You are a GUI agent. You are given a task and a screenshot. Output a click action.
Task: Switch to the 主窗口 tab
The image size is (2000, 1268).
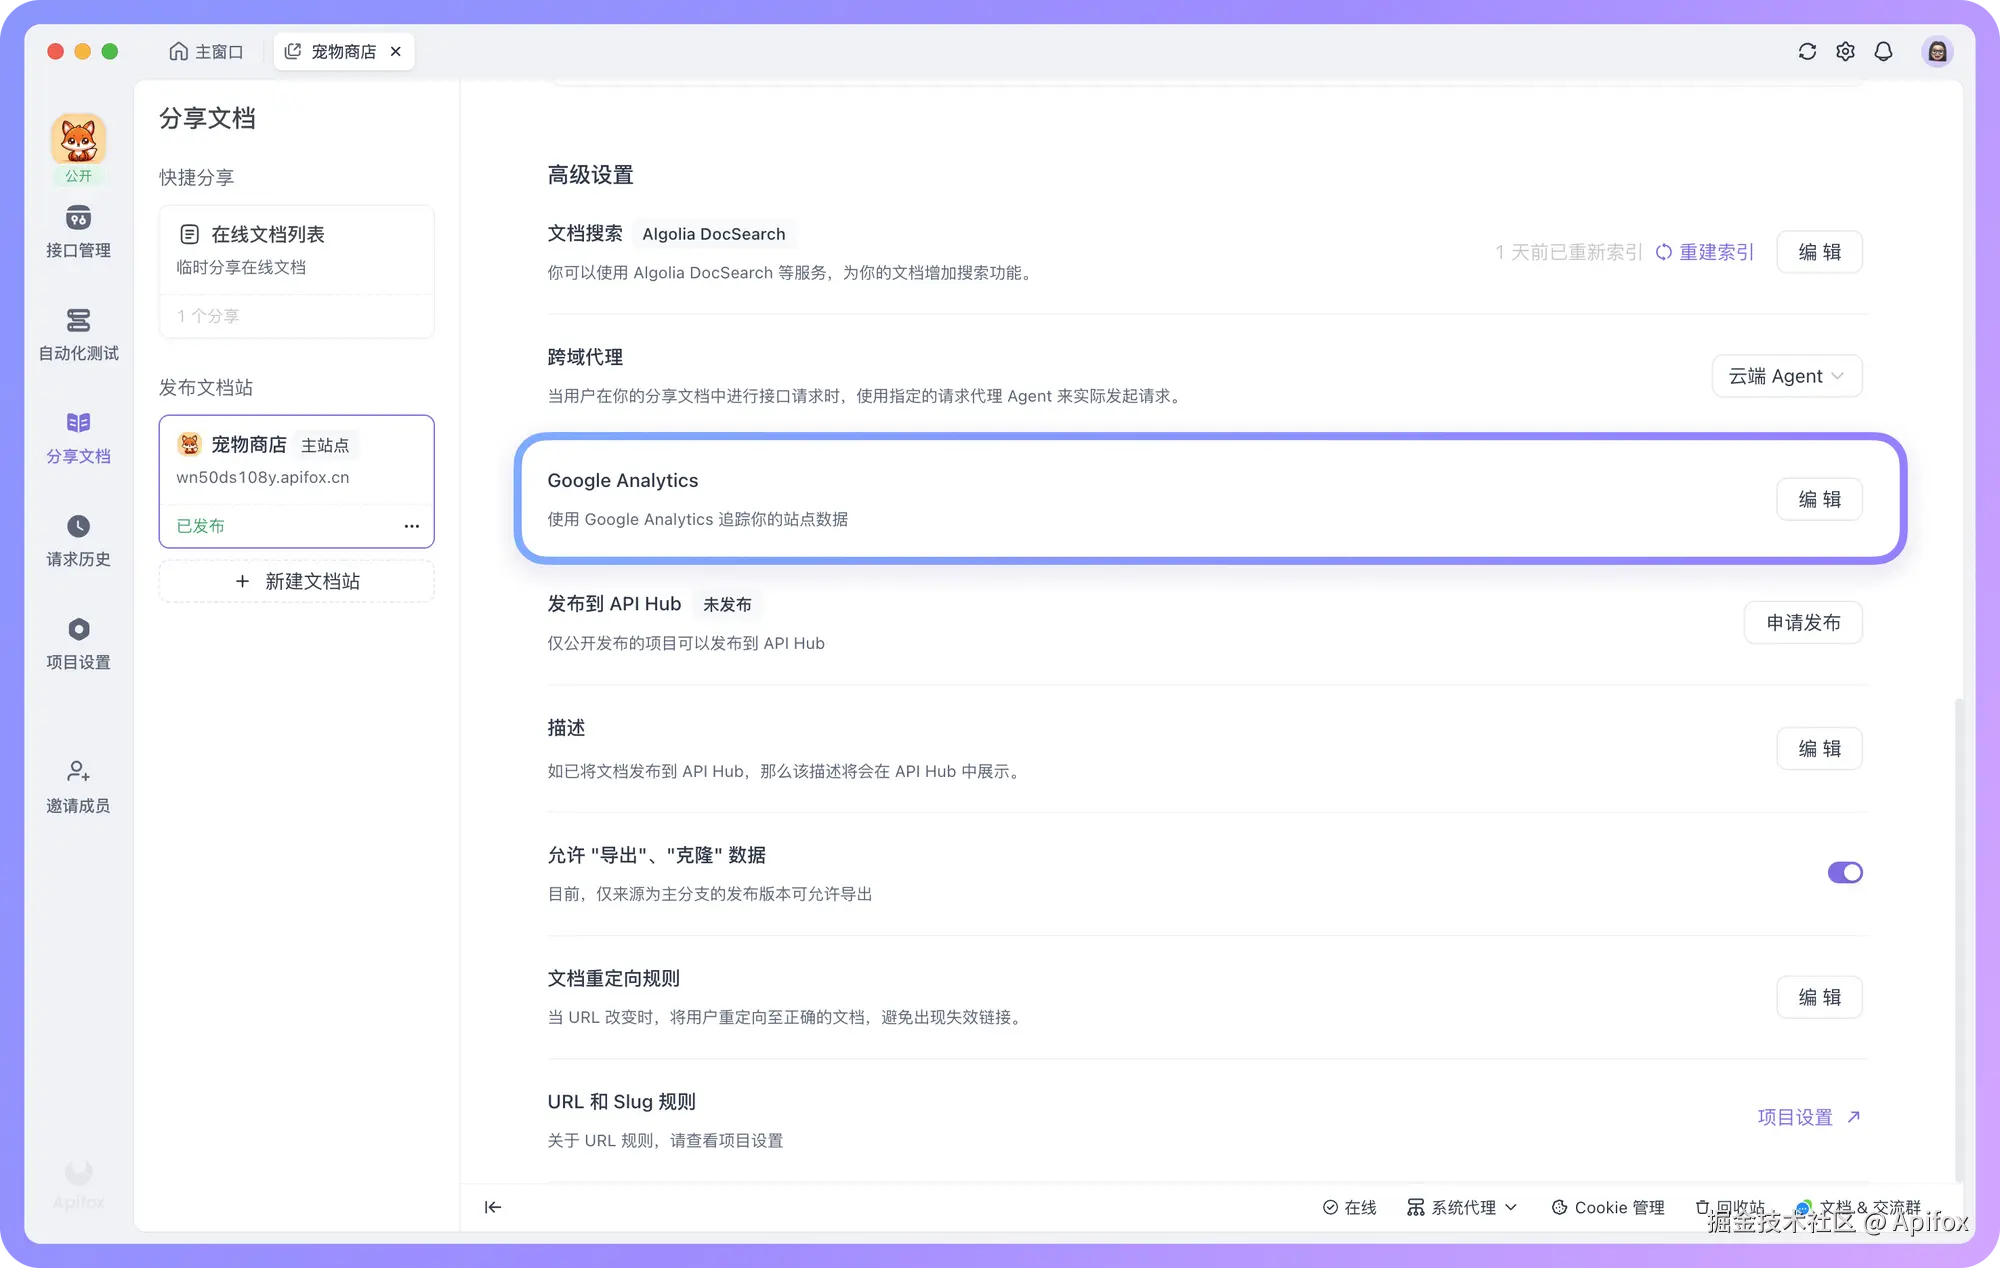[206, 51]
